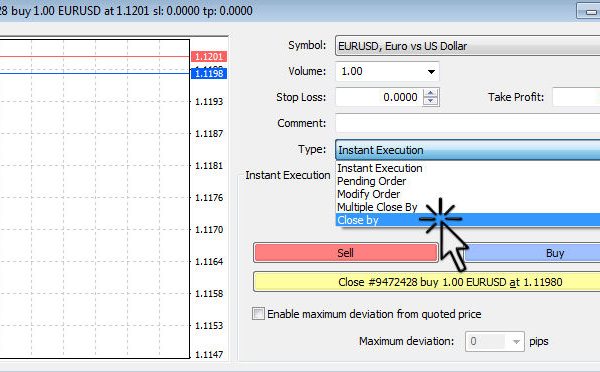Click the Take Profit input field
Viewport: 600px width, 372px height.
click(x=576, y=97)
